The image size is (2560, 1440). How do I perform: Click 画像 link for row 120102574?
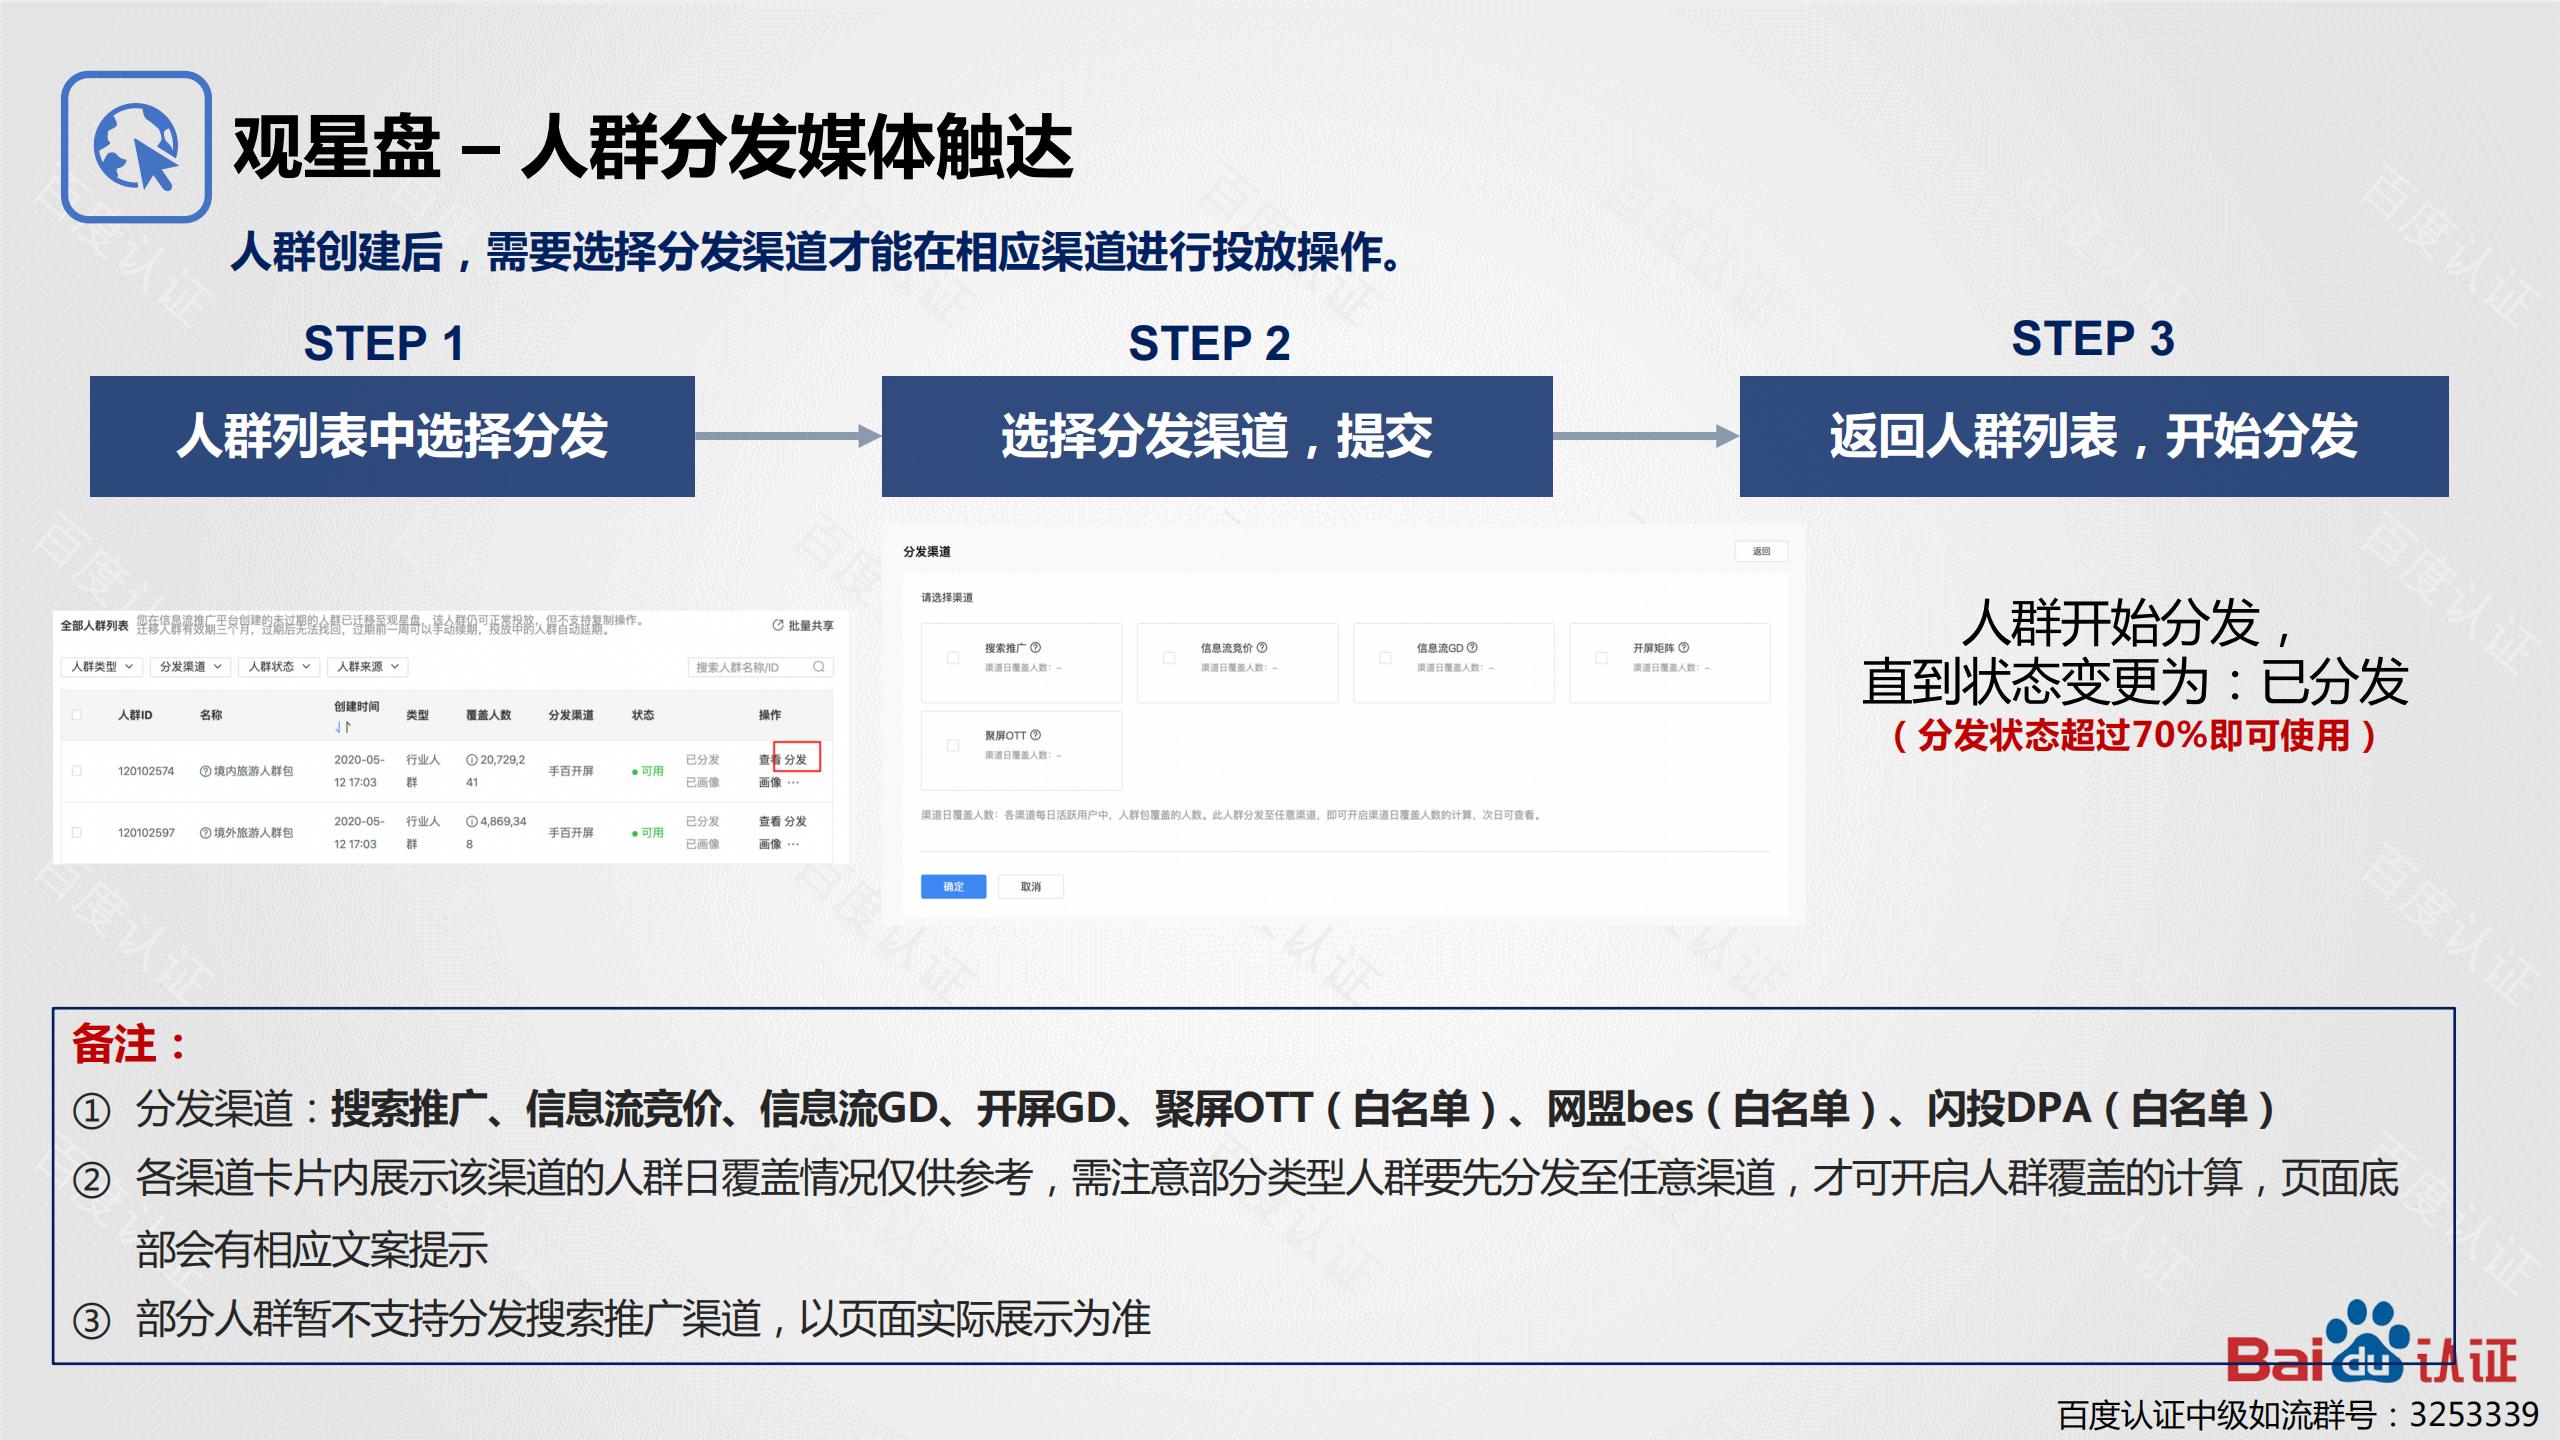pyautogui.click(x=770, y=782)
